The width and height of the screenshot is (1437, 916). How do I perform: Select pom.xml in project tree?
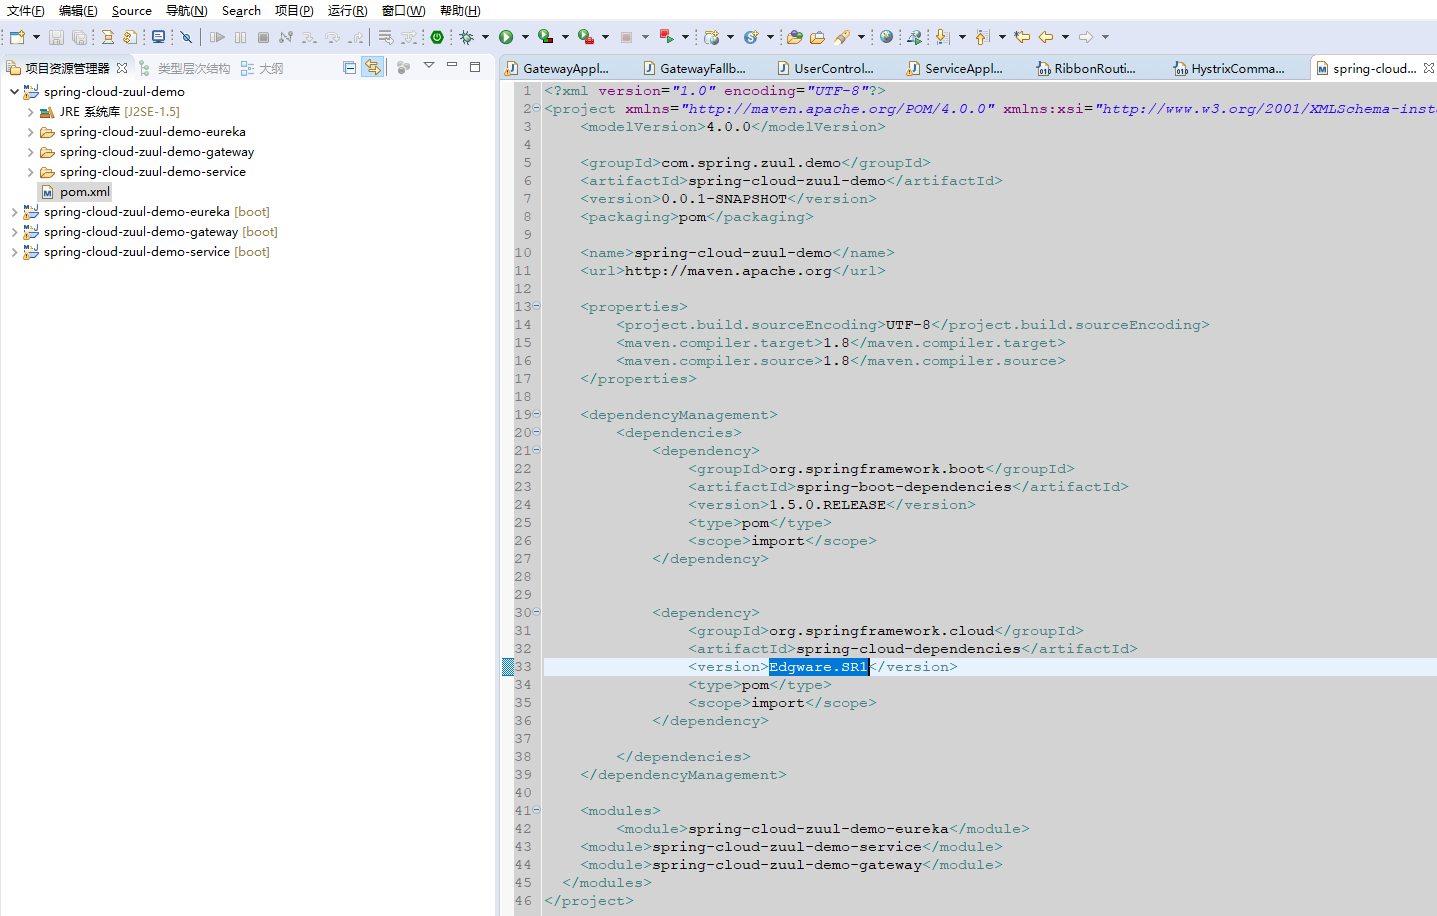coord(84,192)
